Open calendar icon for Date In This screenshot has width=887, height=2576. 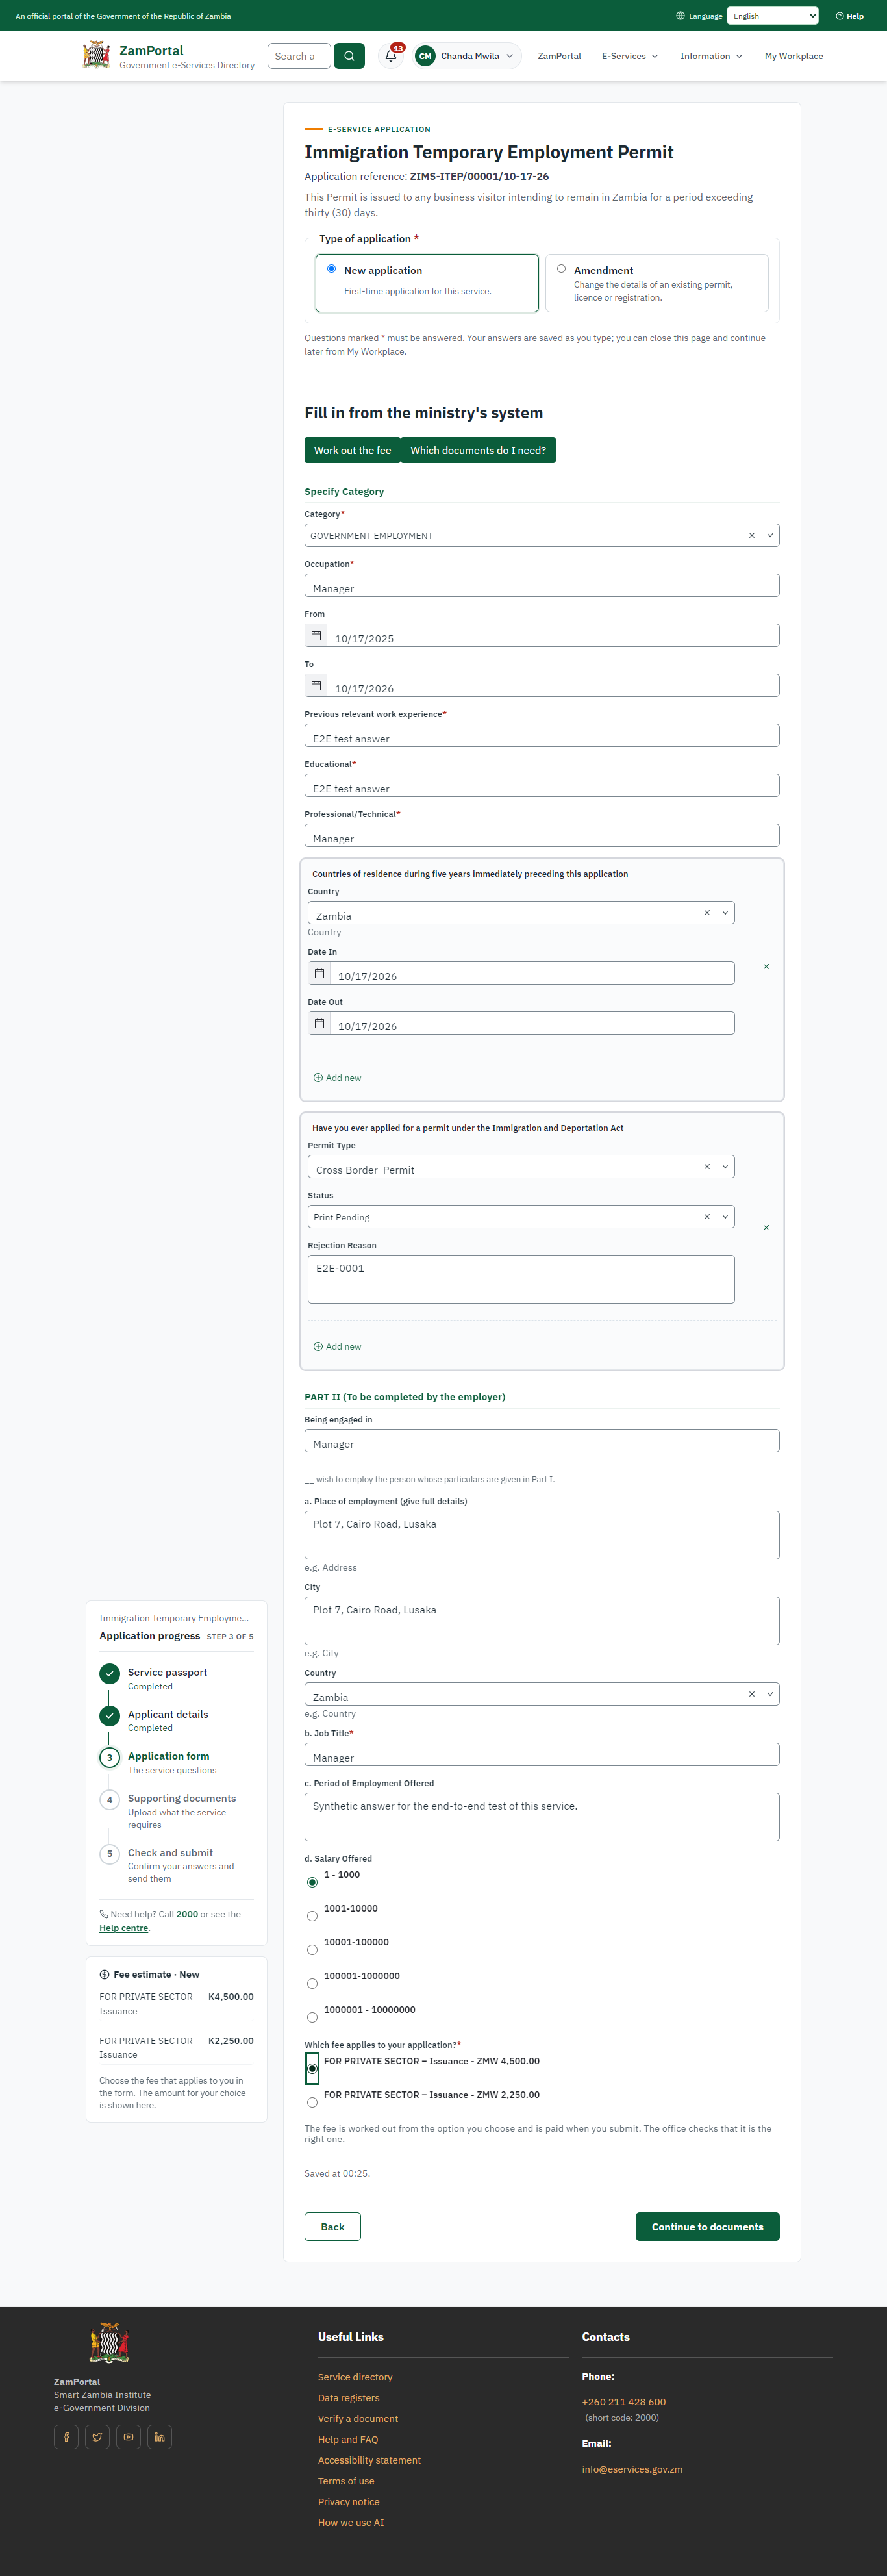tap(319, 973)
